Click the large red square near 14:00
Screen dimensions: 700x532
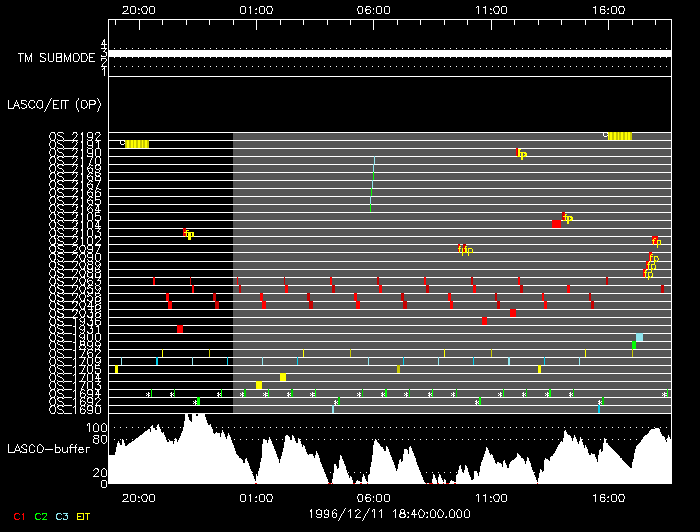click(557, 223)
